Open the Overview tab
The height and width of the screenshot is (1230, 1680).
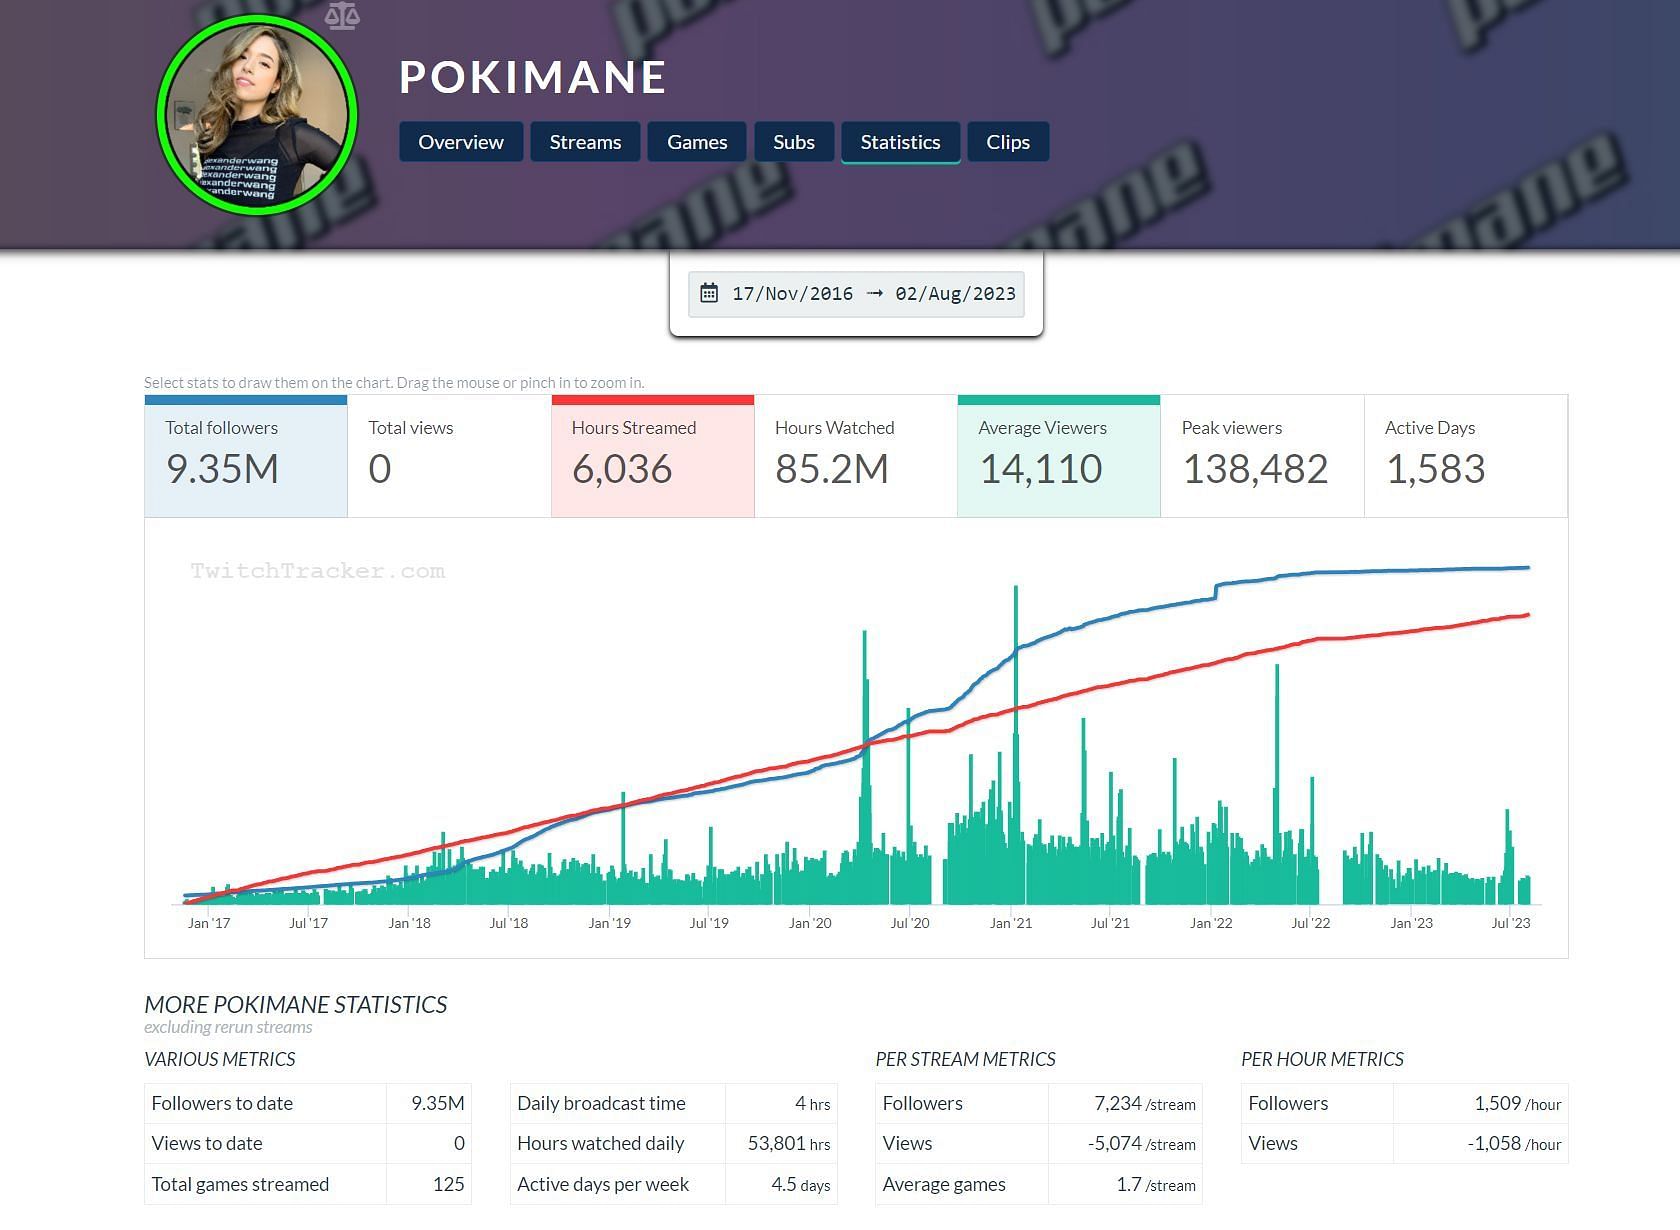click(x=461, y=142)
